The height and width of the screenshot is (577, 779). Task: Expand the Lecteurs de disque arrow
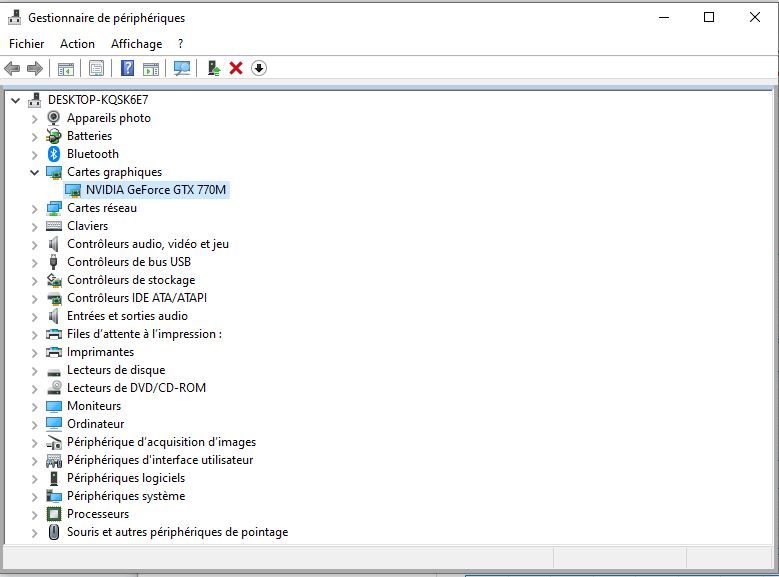pyautogui.click(x=34, y=371)
